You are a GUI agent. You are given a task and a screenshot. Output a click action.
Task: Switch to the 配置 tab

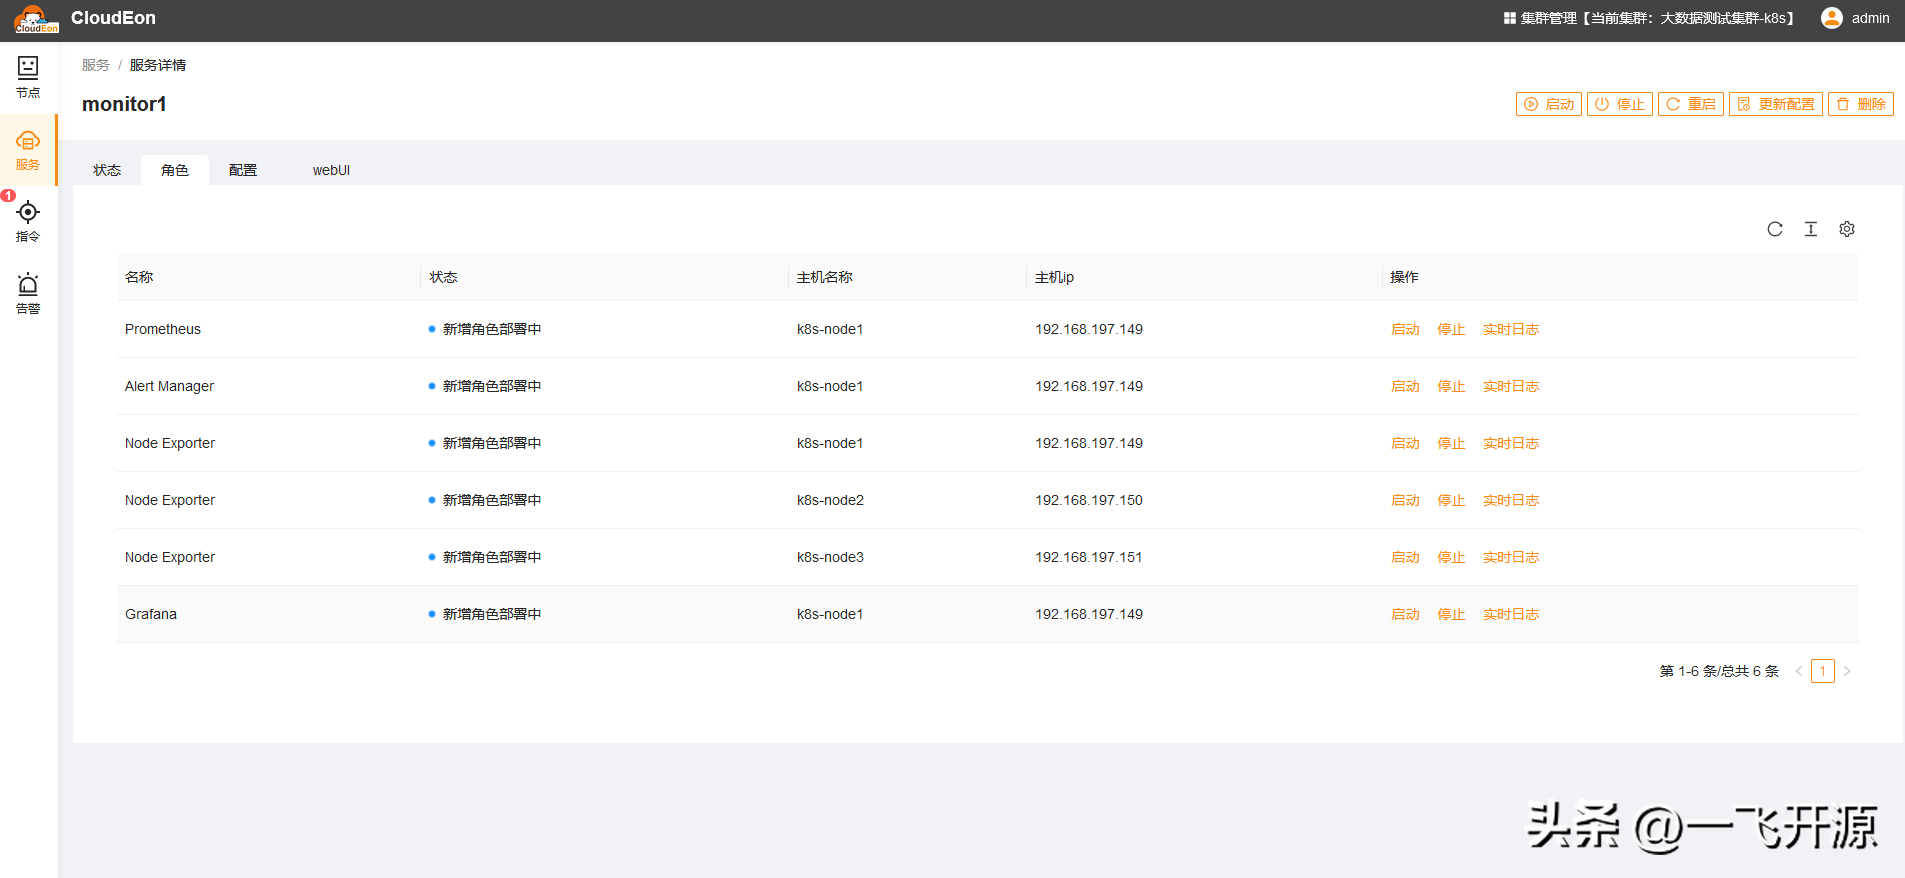click(x=243, y=170)
